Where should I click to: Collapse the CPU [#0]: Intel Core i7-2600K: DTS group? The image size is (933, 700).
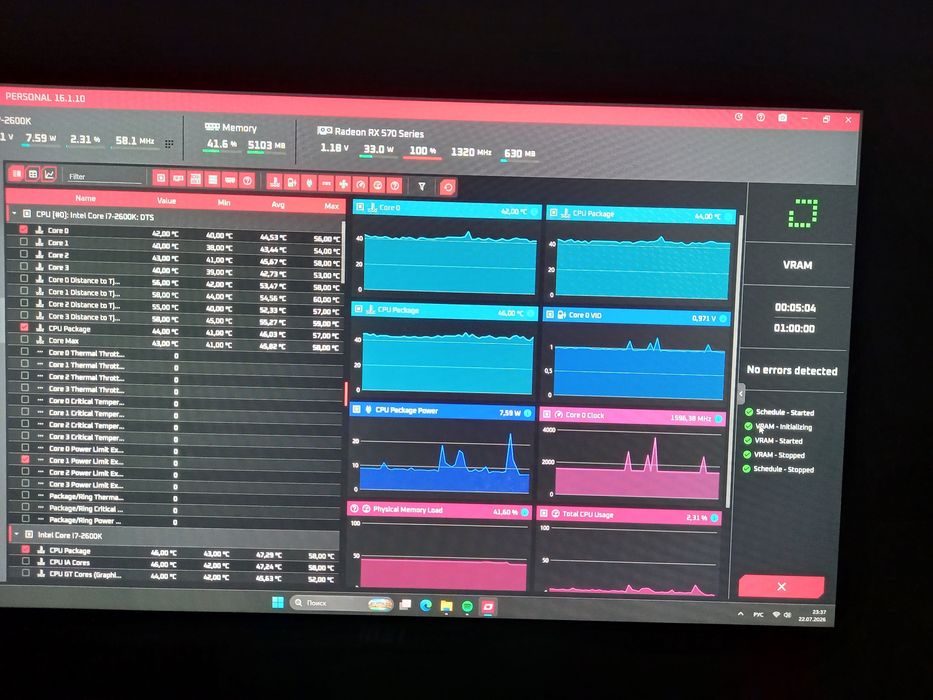coord(14,212)
